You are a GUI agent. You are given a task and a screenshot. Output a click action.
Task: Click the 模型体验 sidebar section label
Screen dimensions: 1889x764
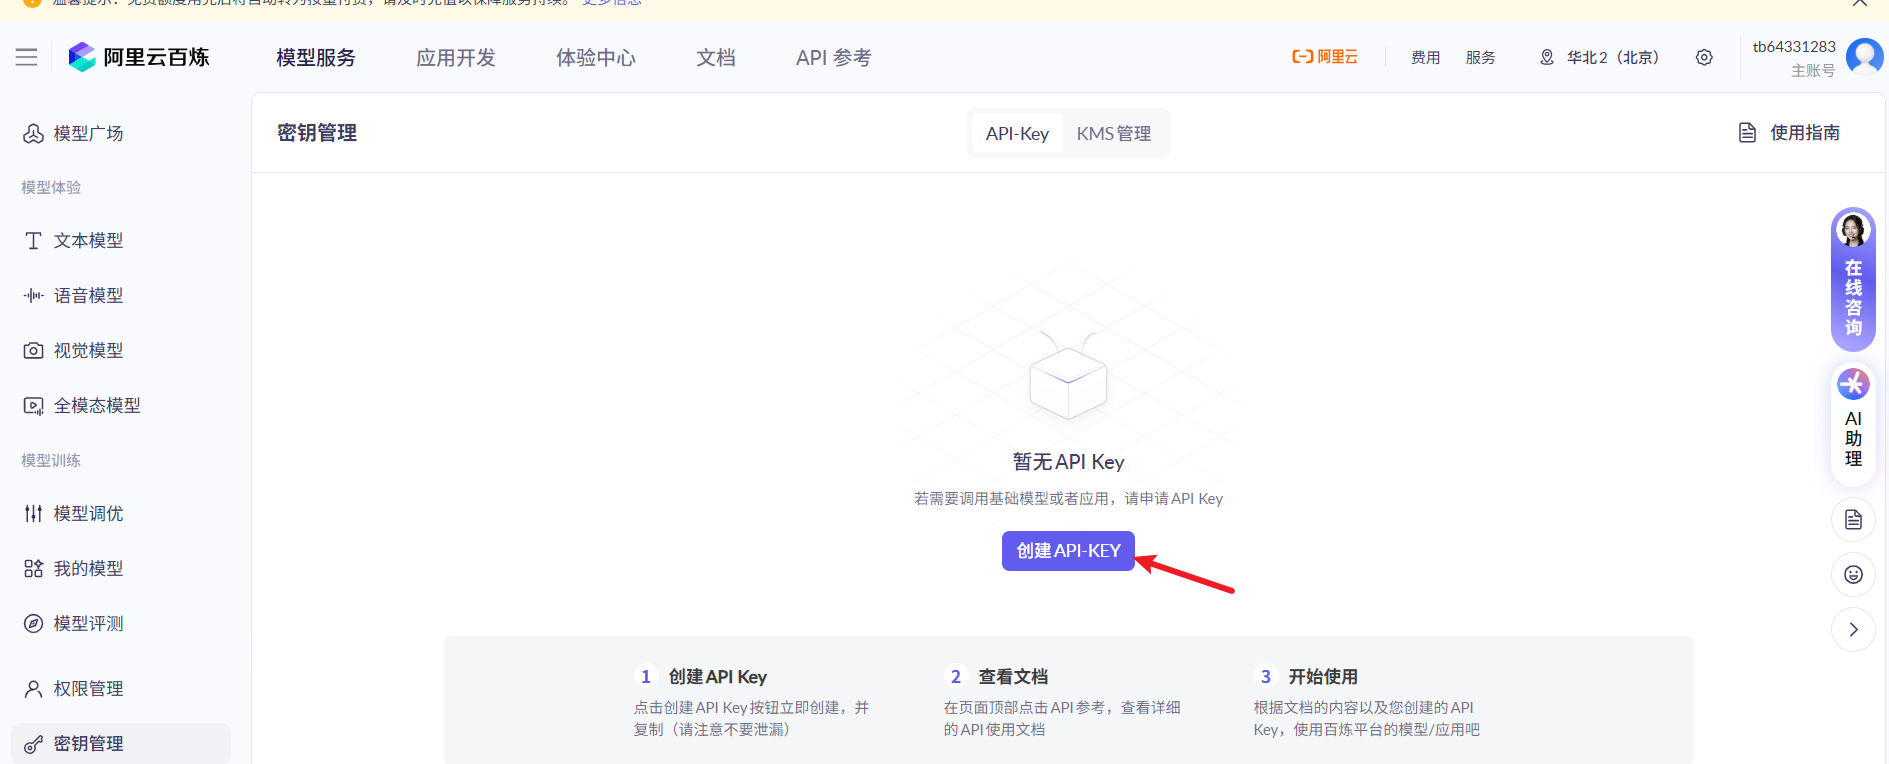(51, 187)
